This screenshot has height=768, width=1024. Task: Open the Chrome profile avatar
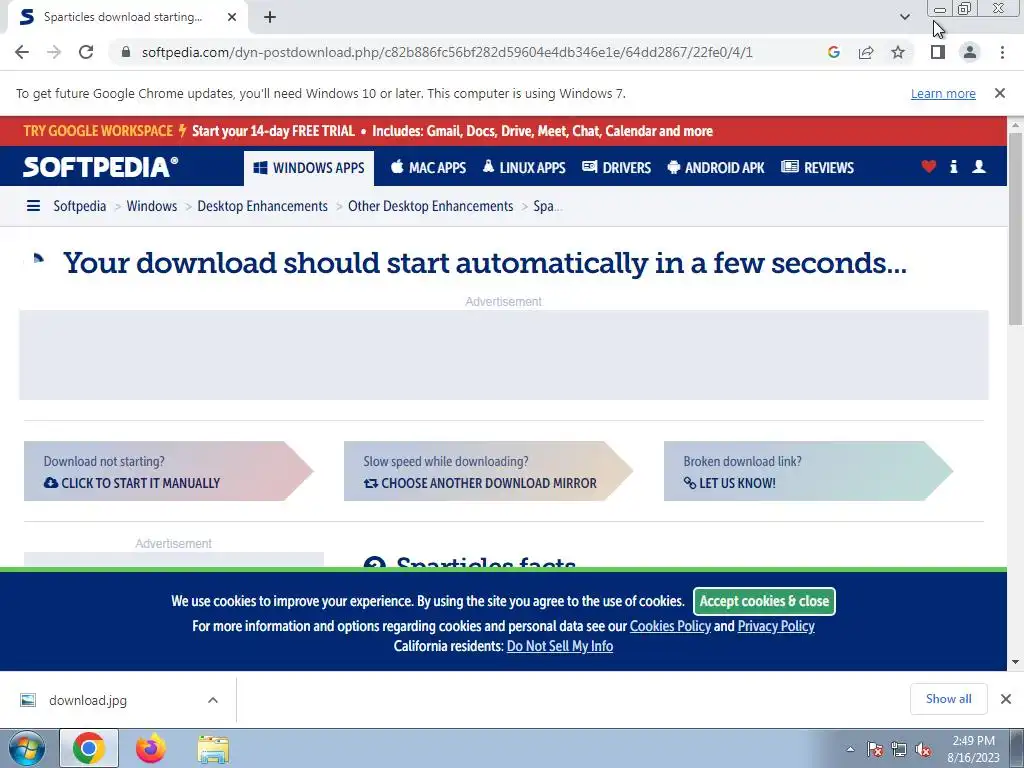click(x=970, y=52)
